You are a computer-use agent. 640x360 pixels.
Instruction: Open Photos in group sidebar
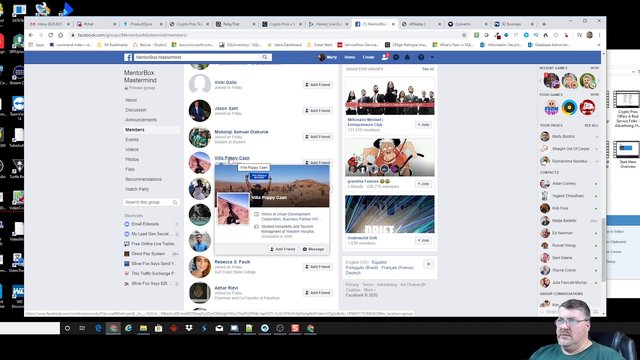132,159
